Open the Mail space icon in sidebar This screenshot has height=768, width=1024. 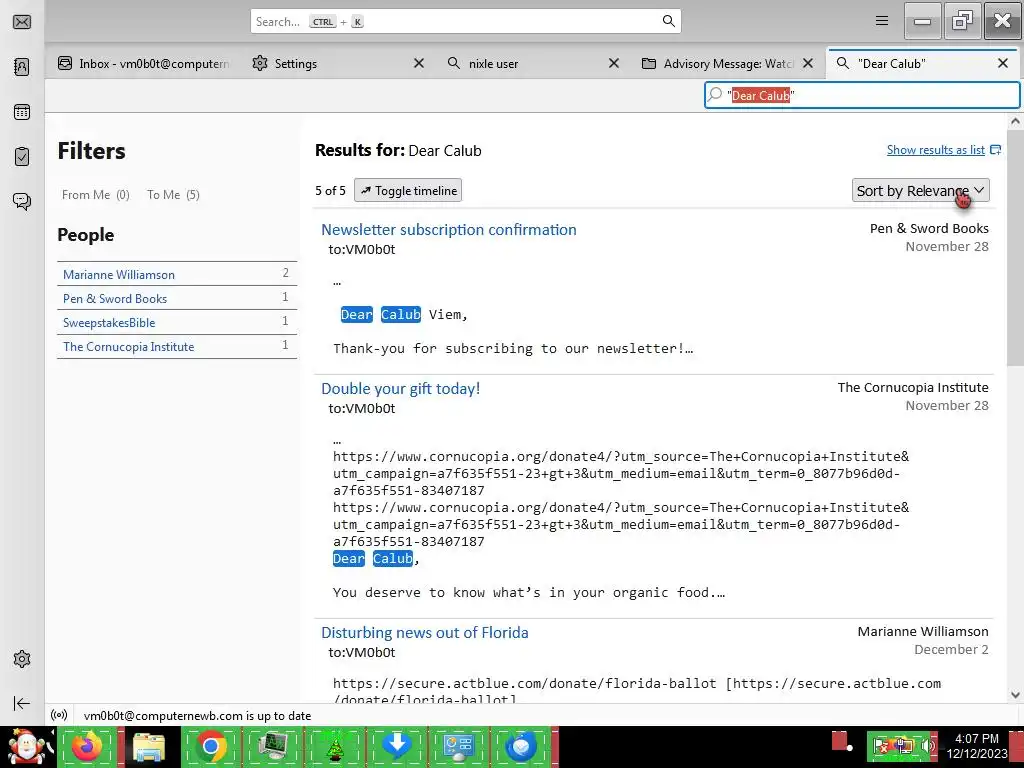(22, 22)
